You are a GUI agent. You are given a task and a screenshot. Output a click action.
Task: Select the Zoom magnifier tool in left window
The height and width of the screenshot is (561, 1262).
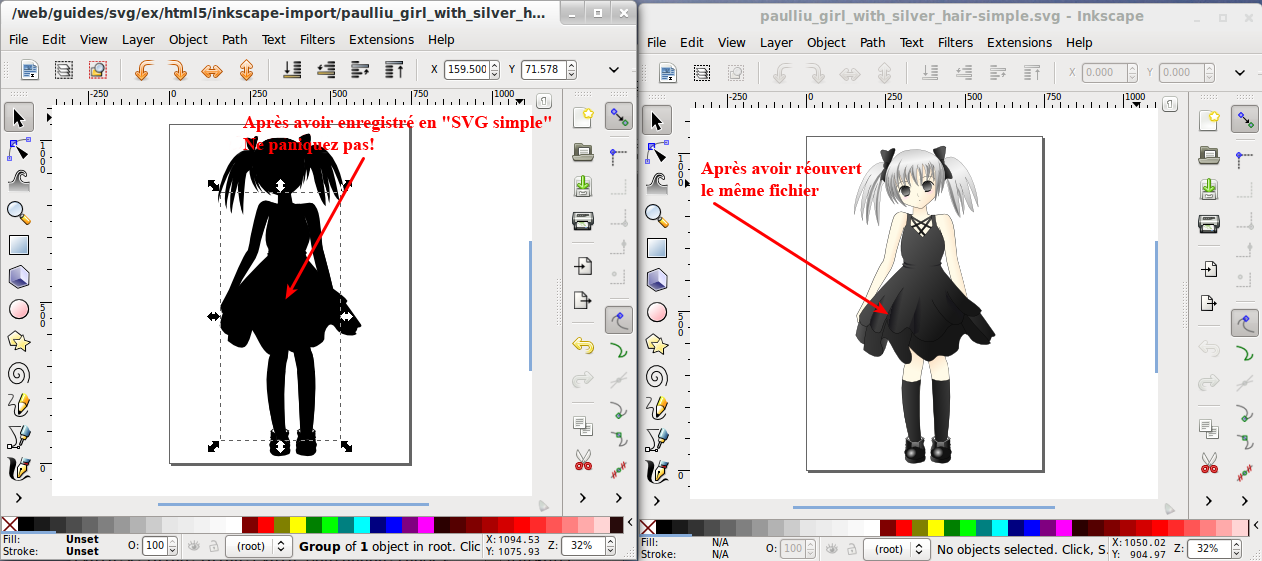pos(18,213)
